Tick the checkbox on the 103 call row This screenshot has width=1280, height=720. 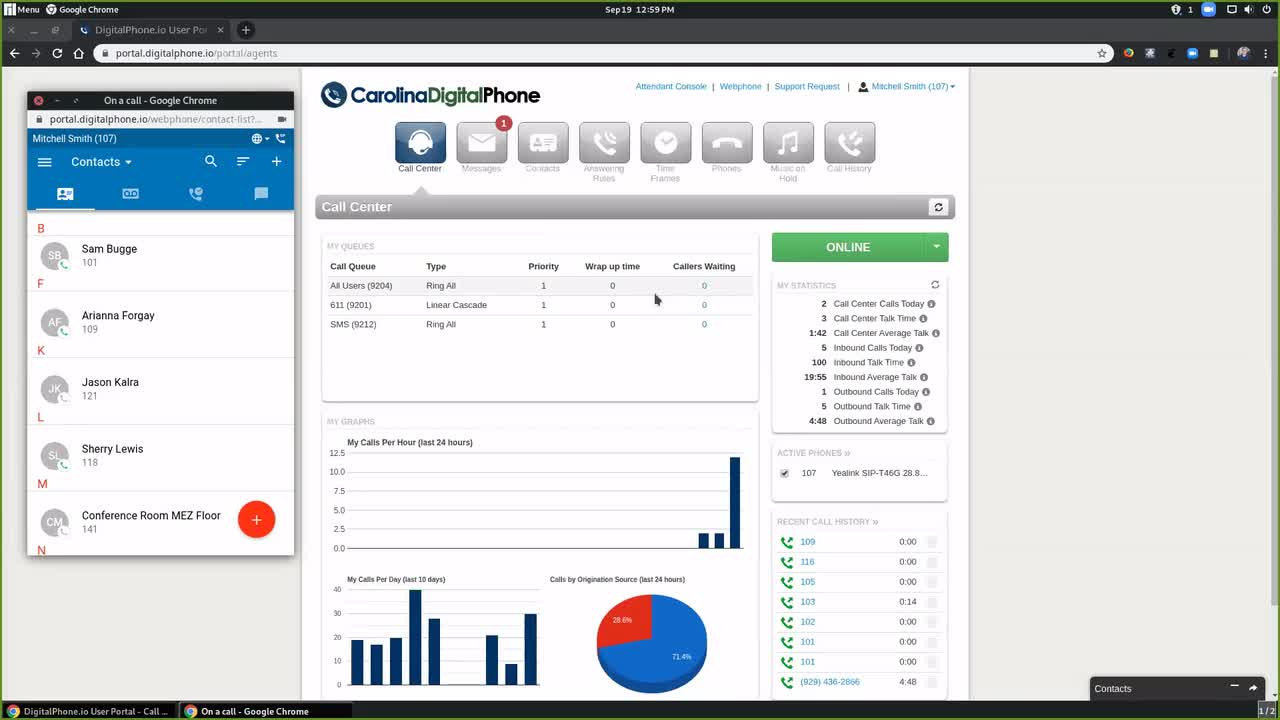932,602
